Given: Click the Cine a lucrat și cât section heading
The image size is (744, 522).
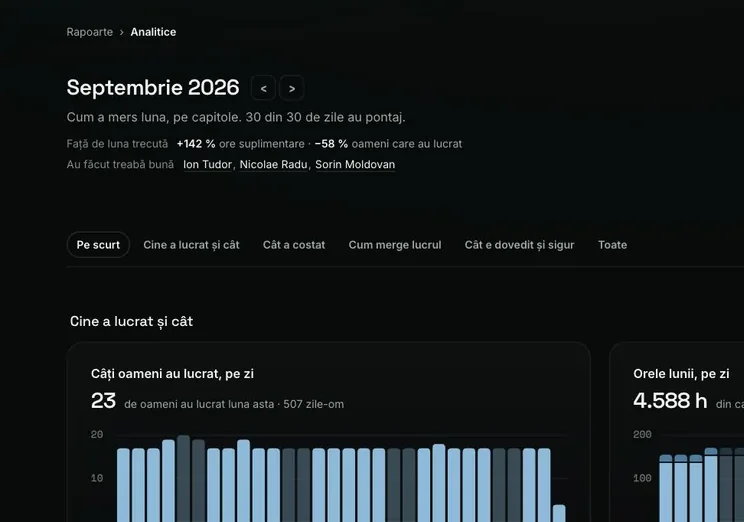Looking at the screenshot, I should (131, 322).
